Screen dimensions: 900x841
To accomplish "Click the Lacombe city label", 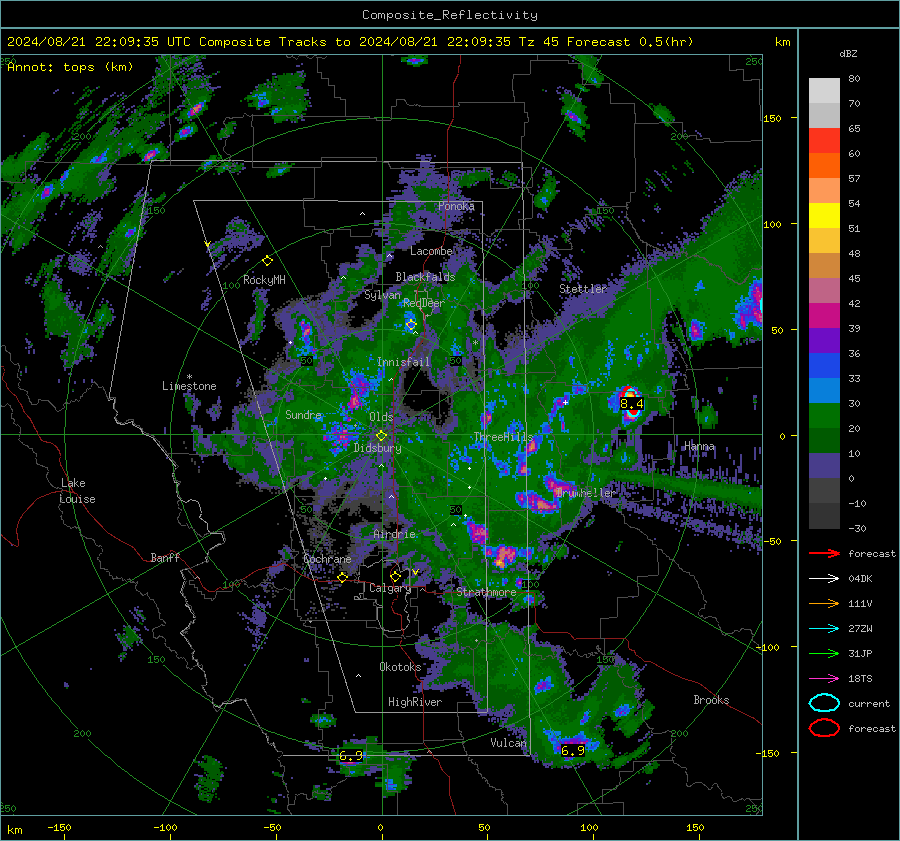I will tap(431, 251).
